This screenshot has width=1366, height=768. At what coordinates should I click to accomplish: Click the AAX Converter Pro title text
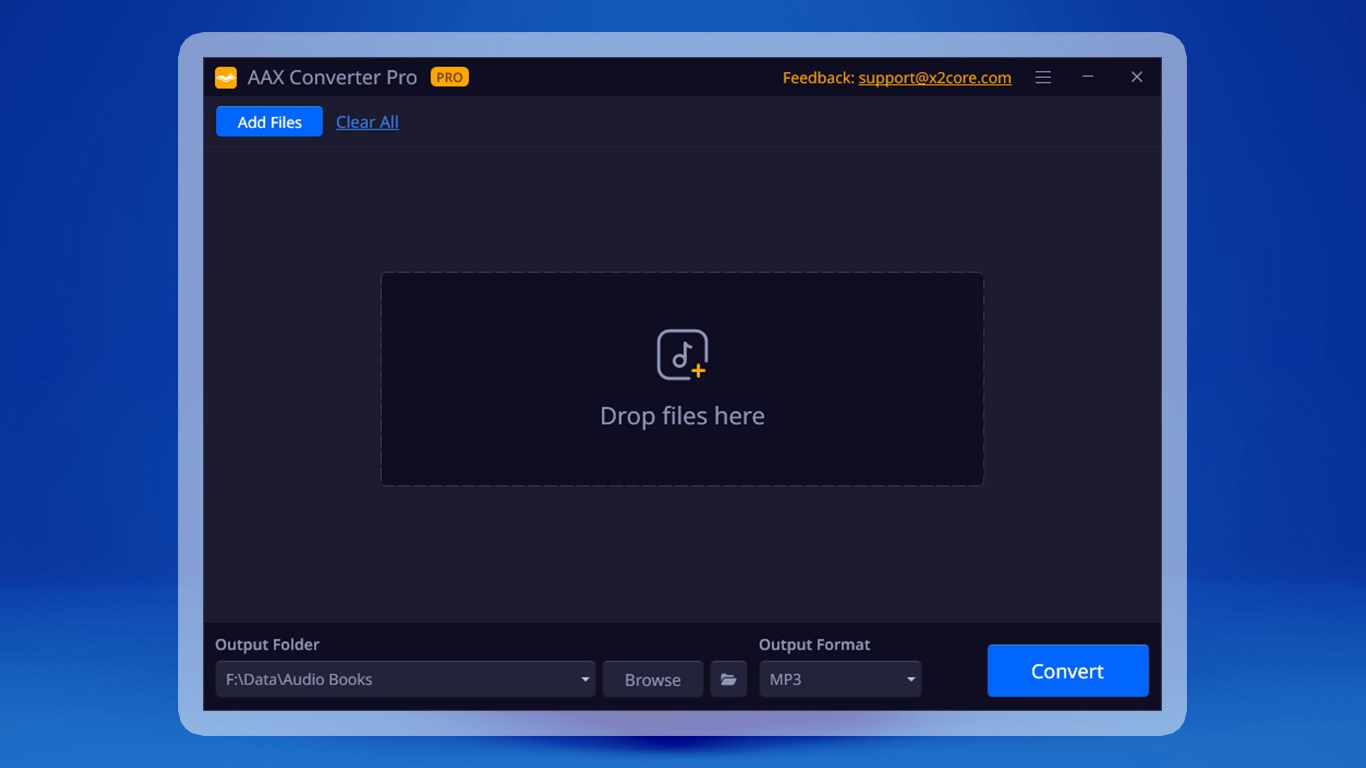(332, 77)
